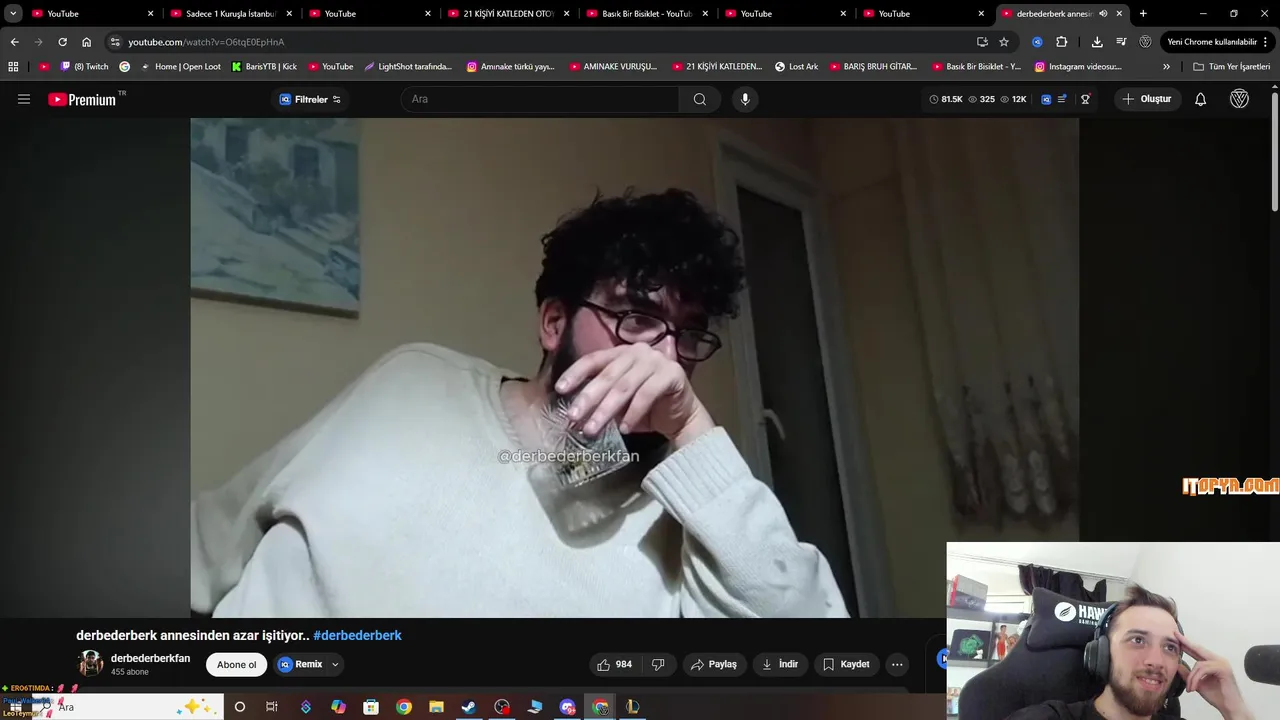Screen dimensions: 1280x720
Task: Click the Remix button
Action: point(300,664)
